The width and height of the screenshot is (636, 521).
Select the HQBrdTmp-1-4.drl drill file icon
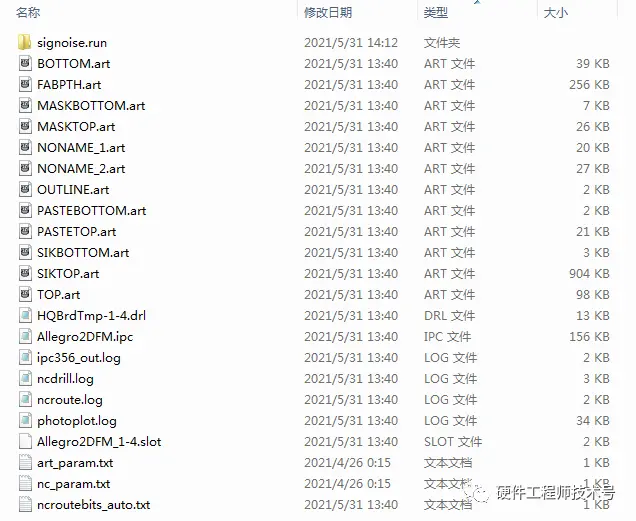[25, 315]
